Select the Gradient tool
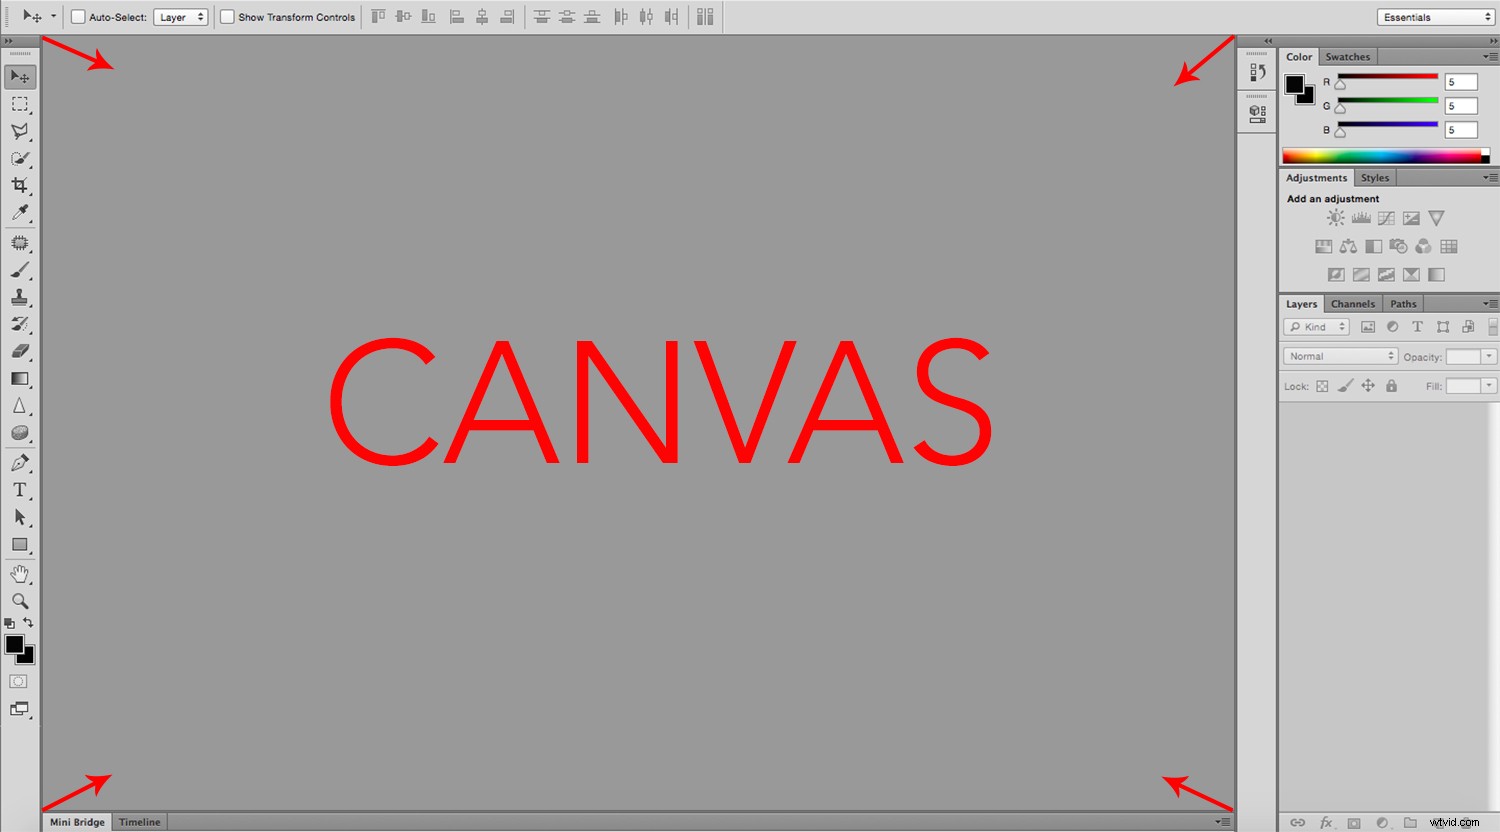The width and height of the screenshot is (1500, 832). pyautogui.click(x=19, y=379)
